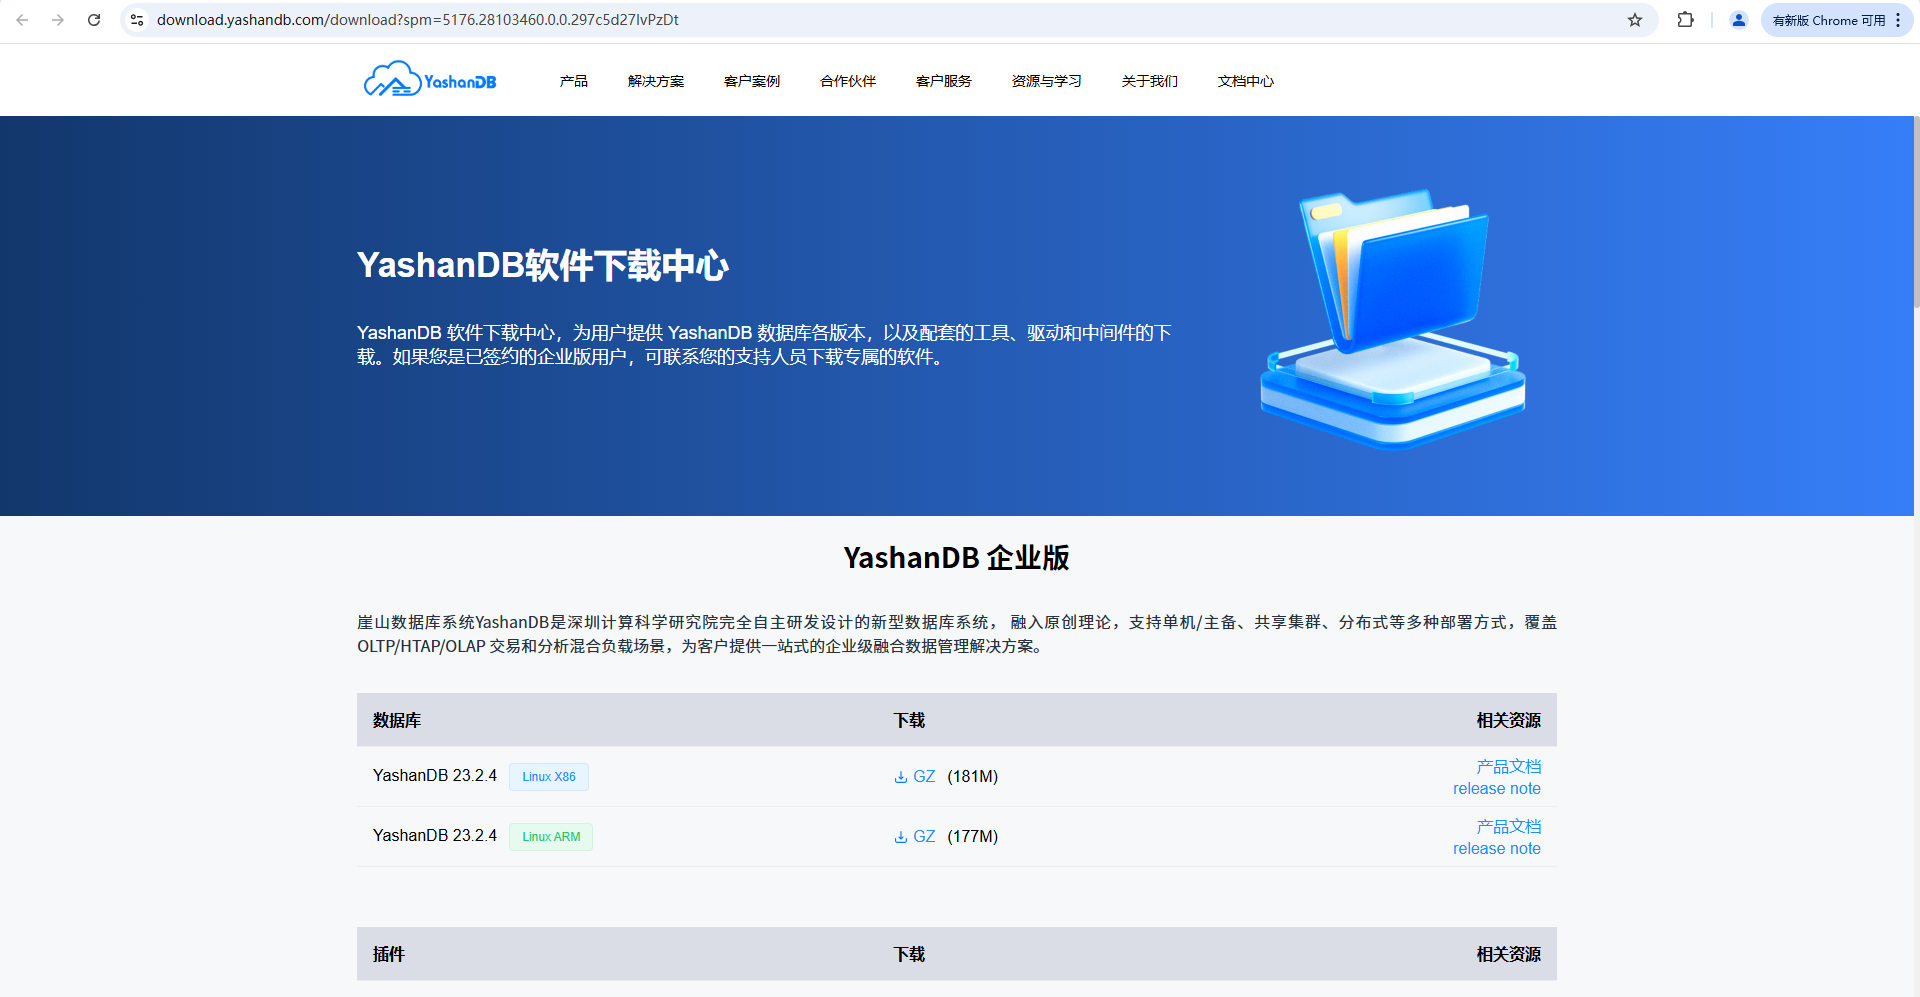The height and width of the screenshot is (997, 1920).
Task: Click the (181M) file size text
Action: point(973,777)
